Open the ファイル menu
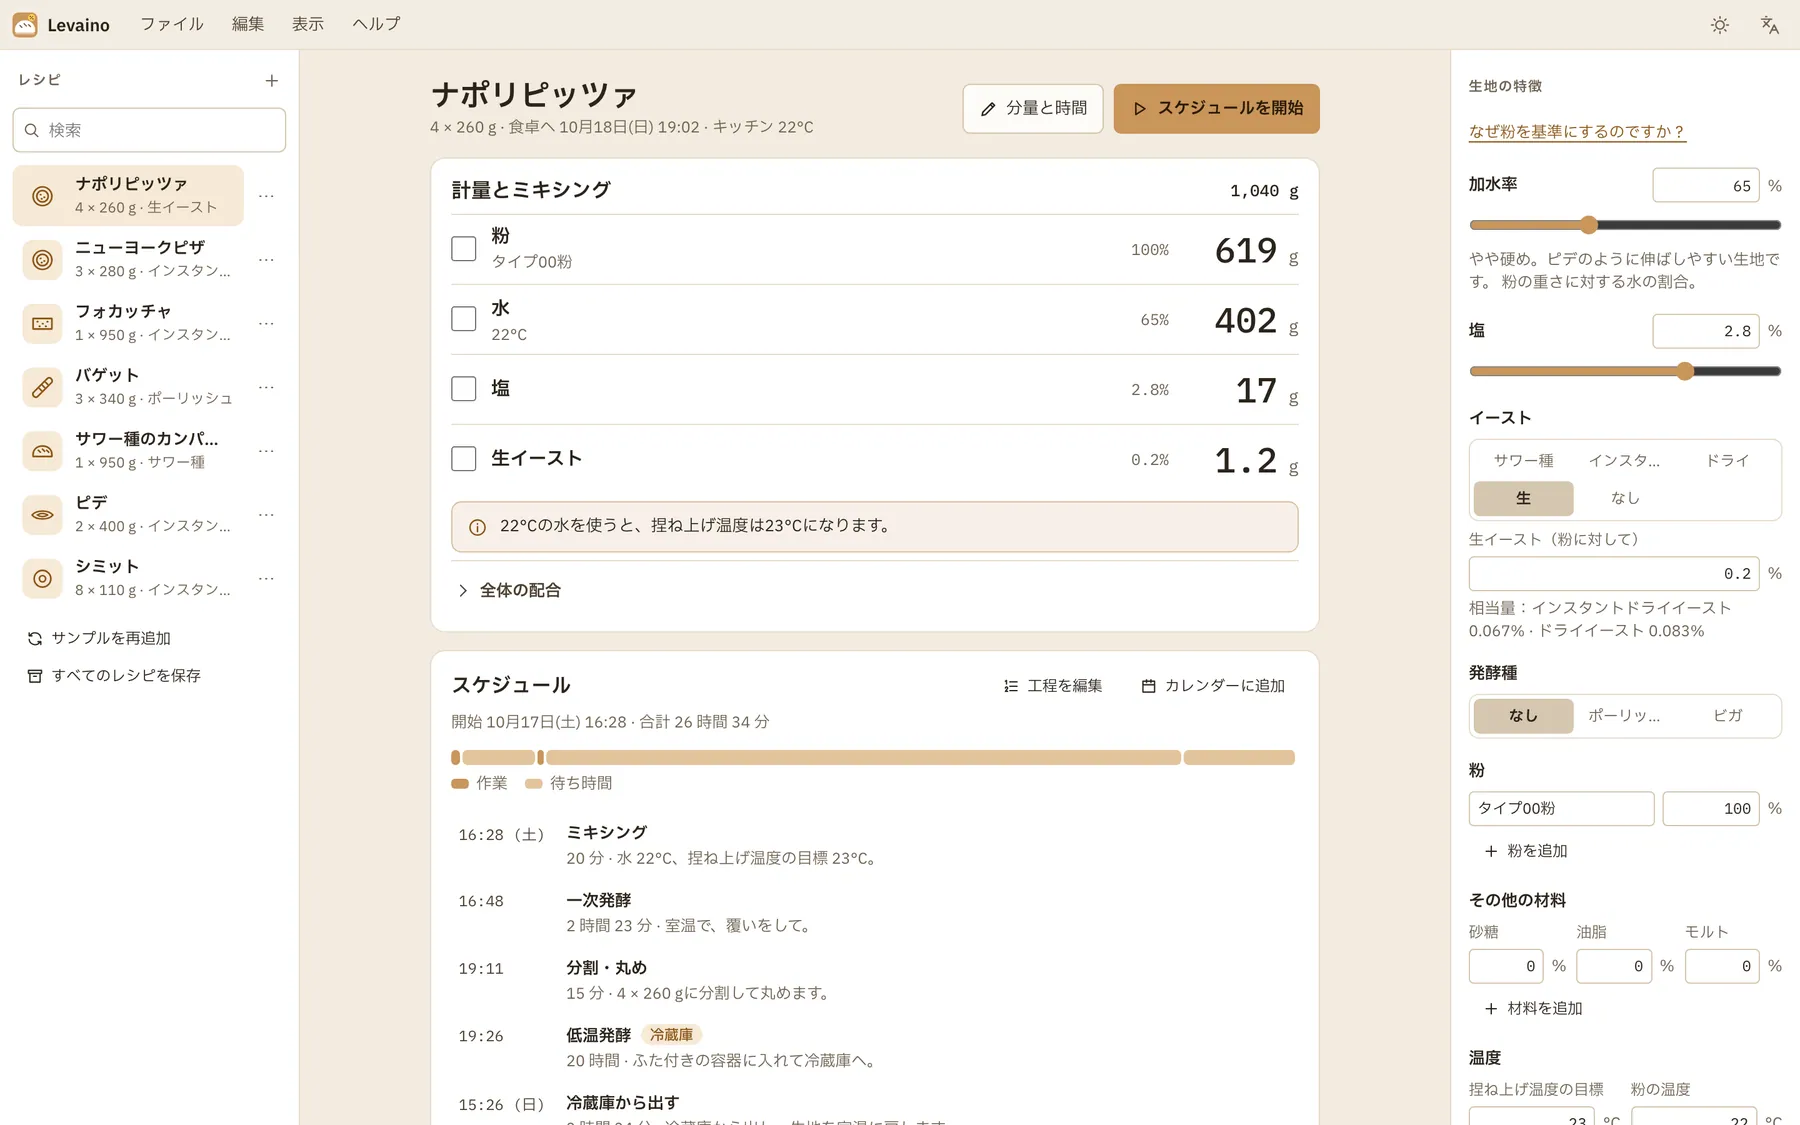Screen dimensions: 1800x1125 172,24
